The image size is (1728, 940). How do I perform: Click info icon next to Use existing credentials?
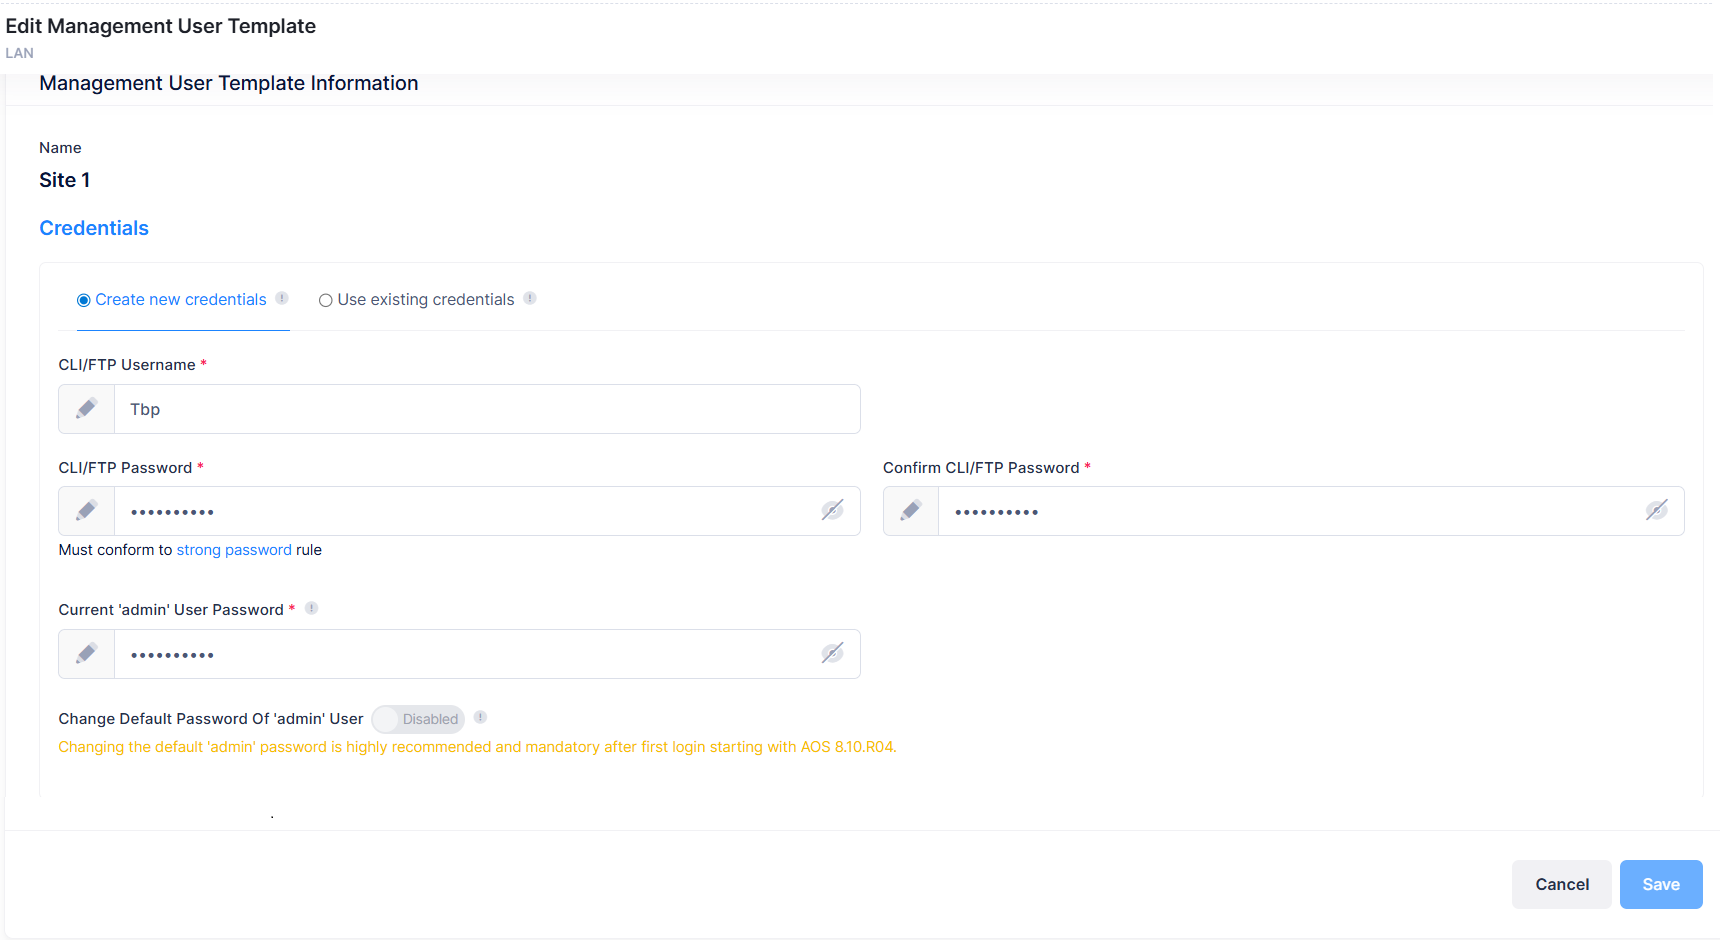click(530, 298)
